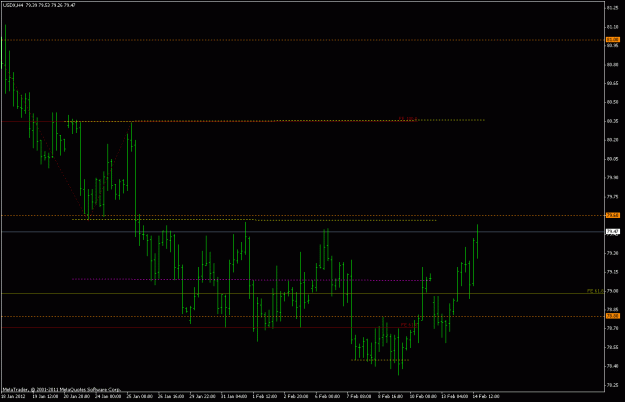The width and height of the screenshot is (625, 402).
Task: Click the USDJPY H4 chart title text
Action: click(x=39, y=5)
